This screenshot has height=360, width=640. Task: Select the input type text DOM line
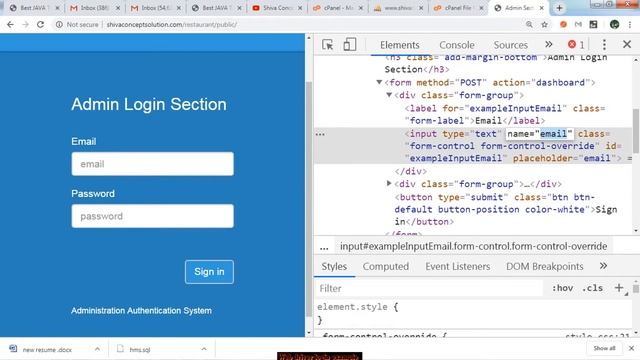pos(473,146)
